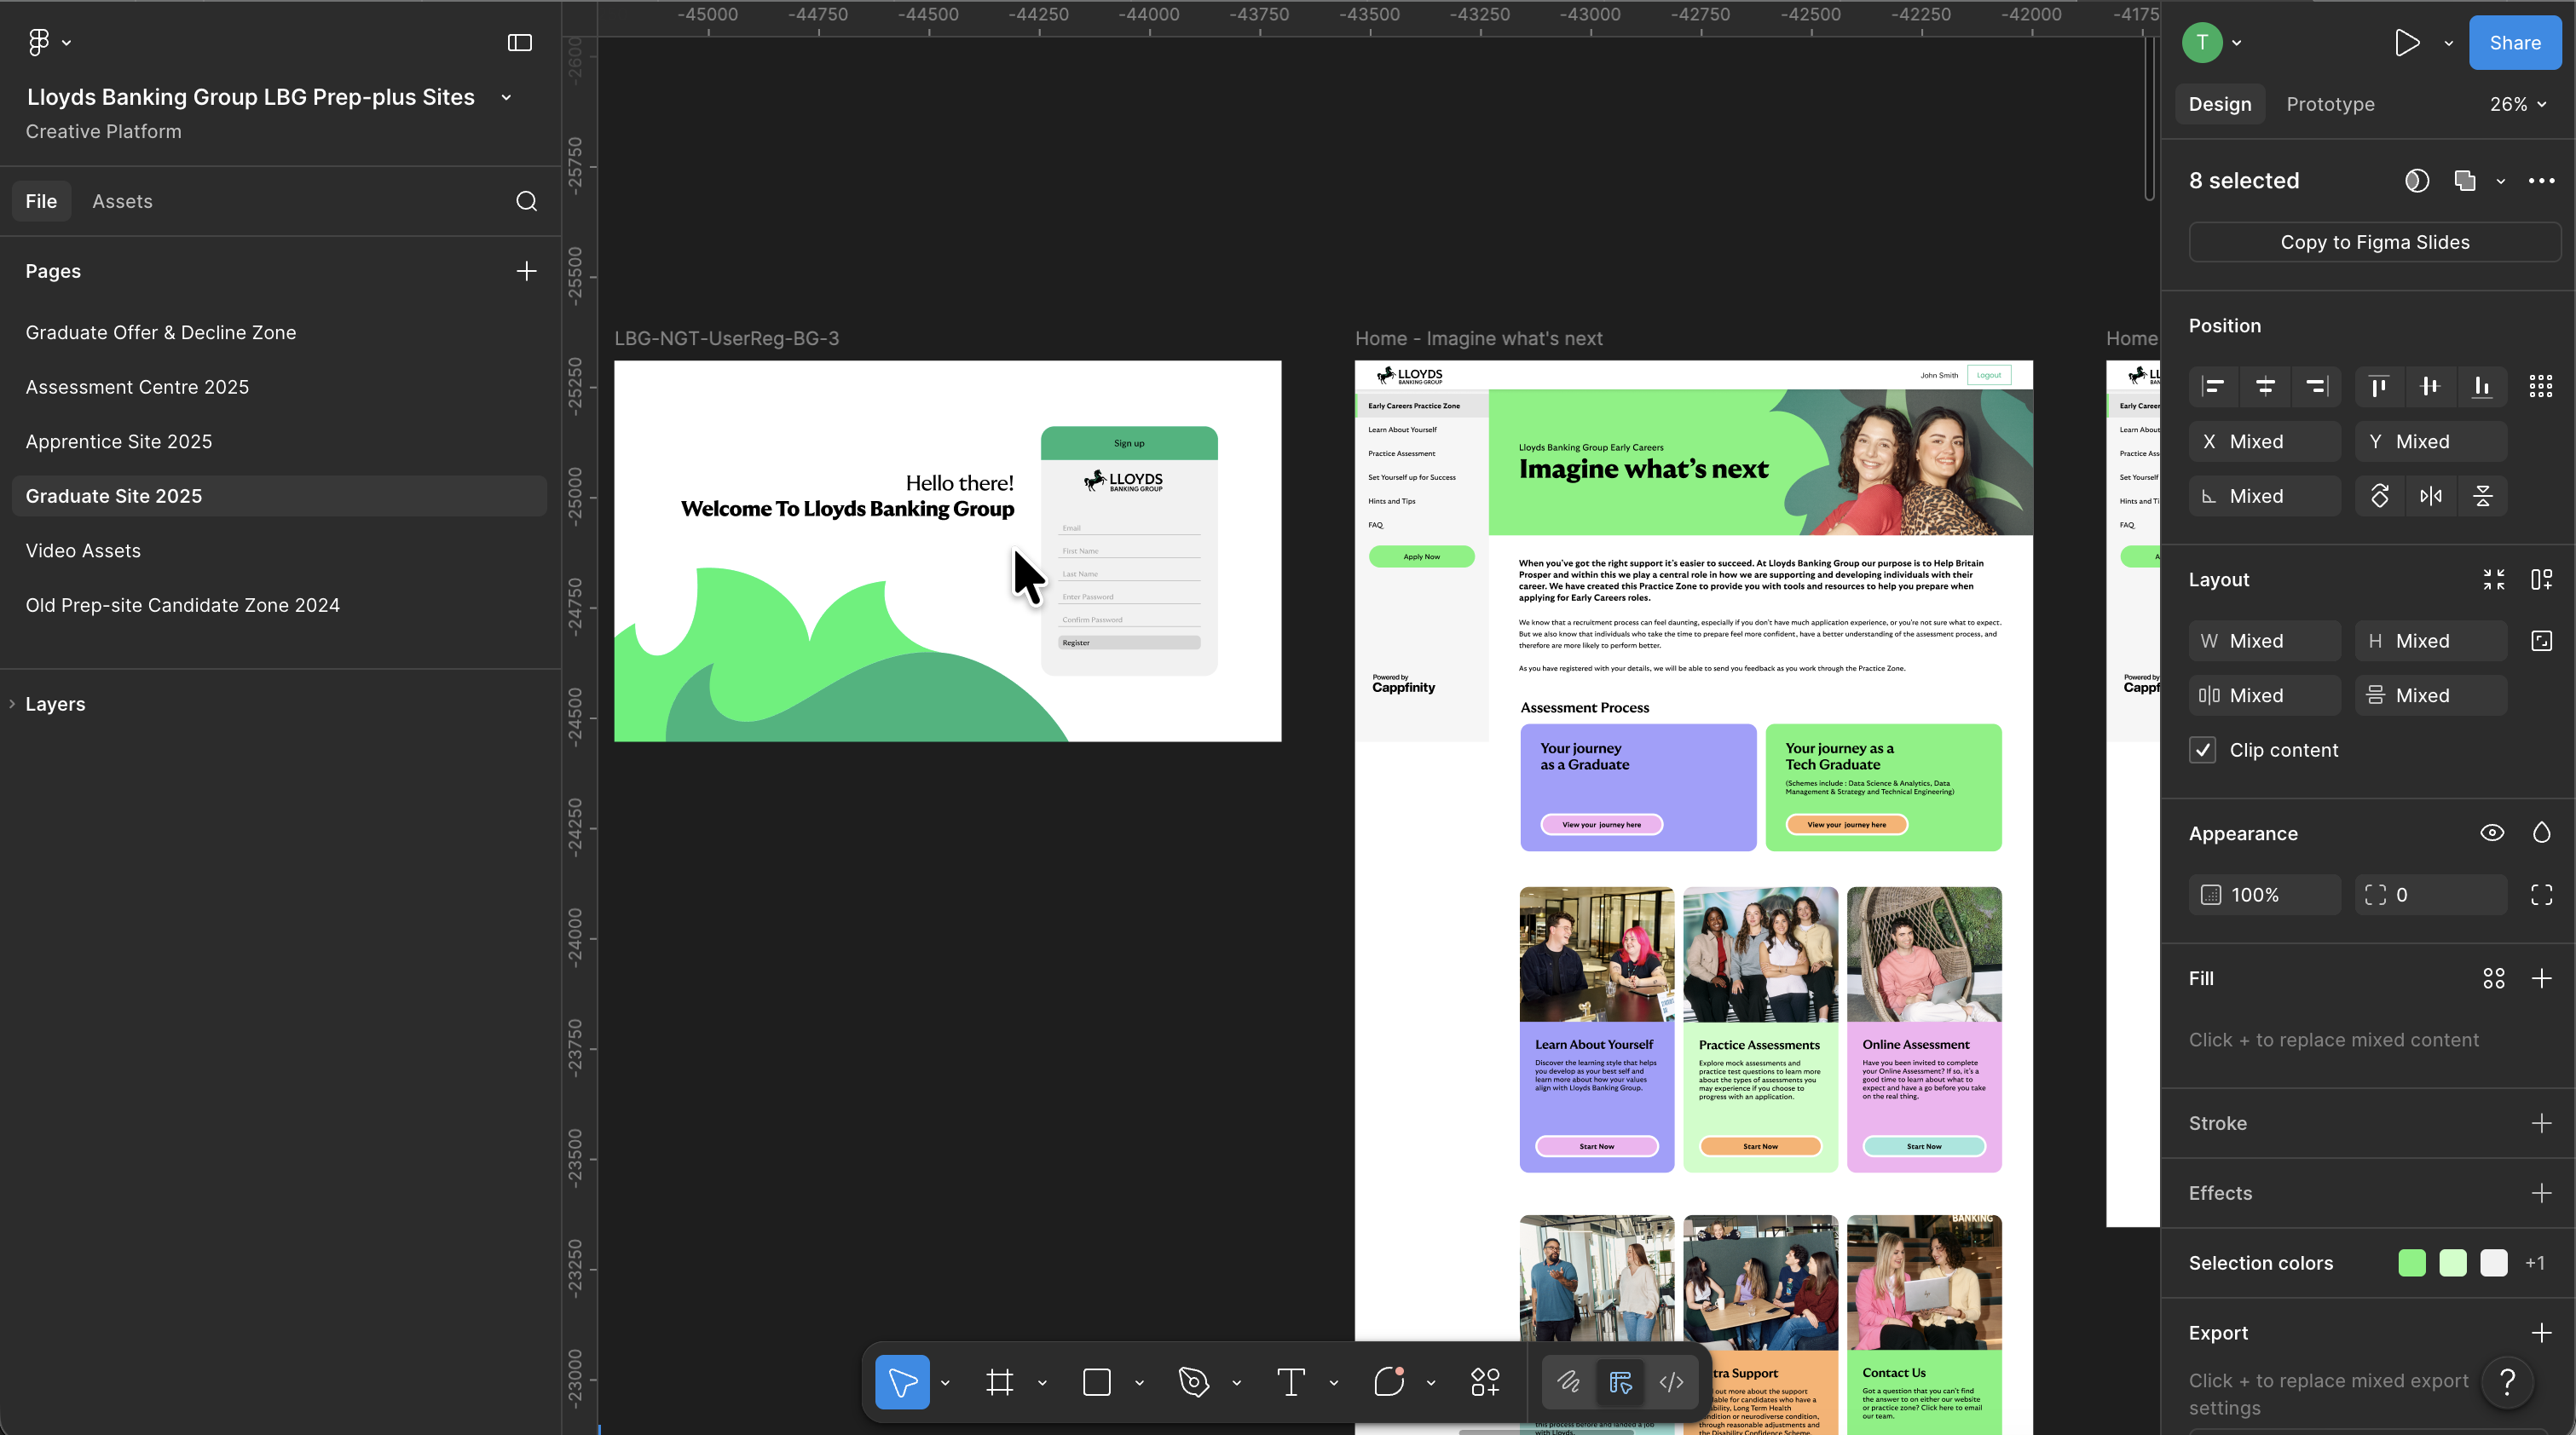Image resolution: width=2576 pixels, height=1435 pixels.
Task: Click the help question mark button
Action: point(2507,1382)
